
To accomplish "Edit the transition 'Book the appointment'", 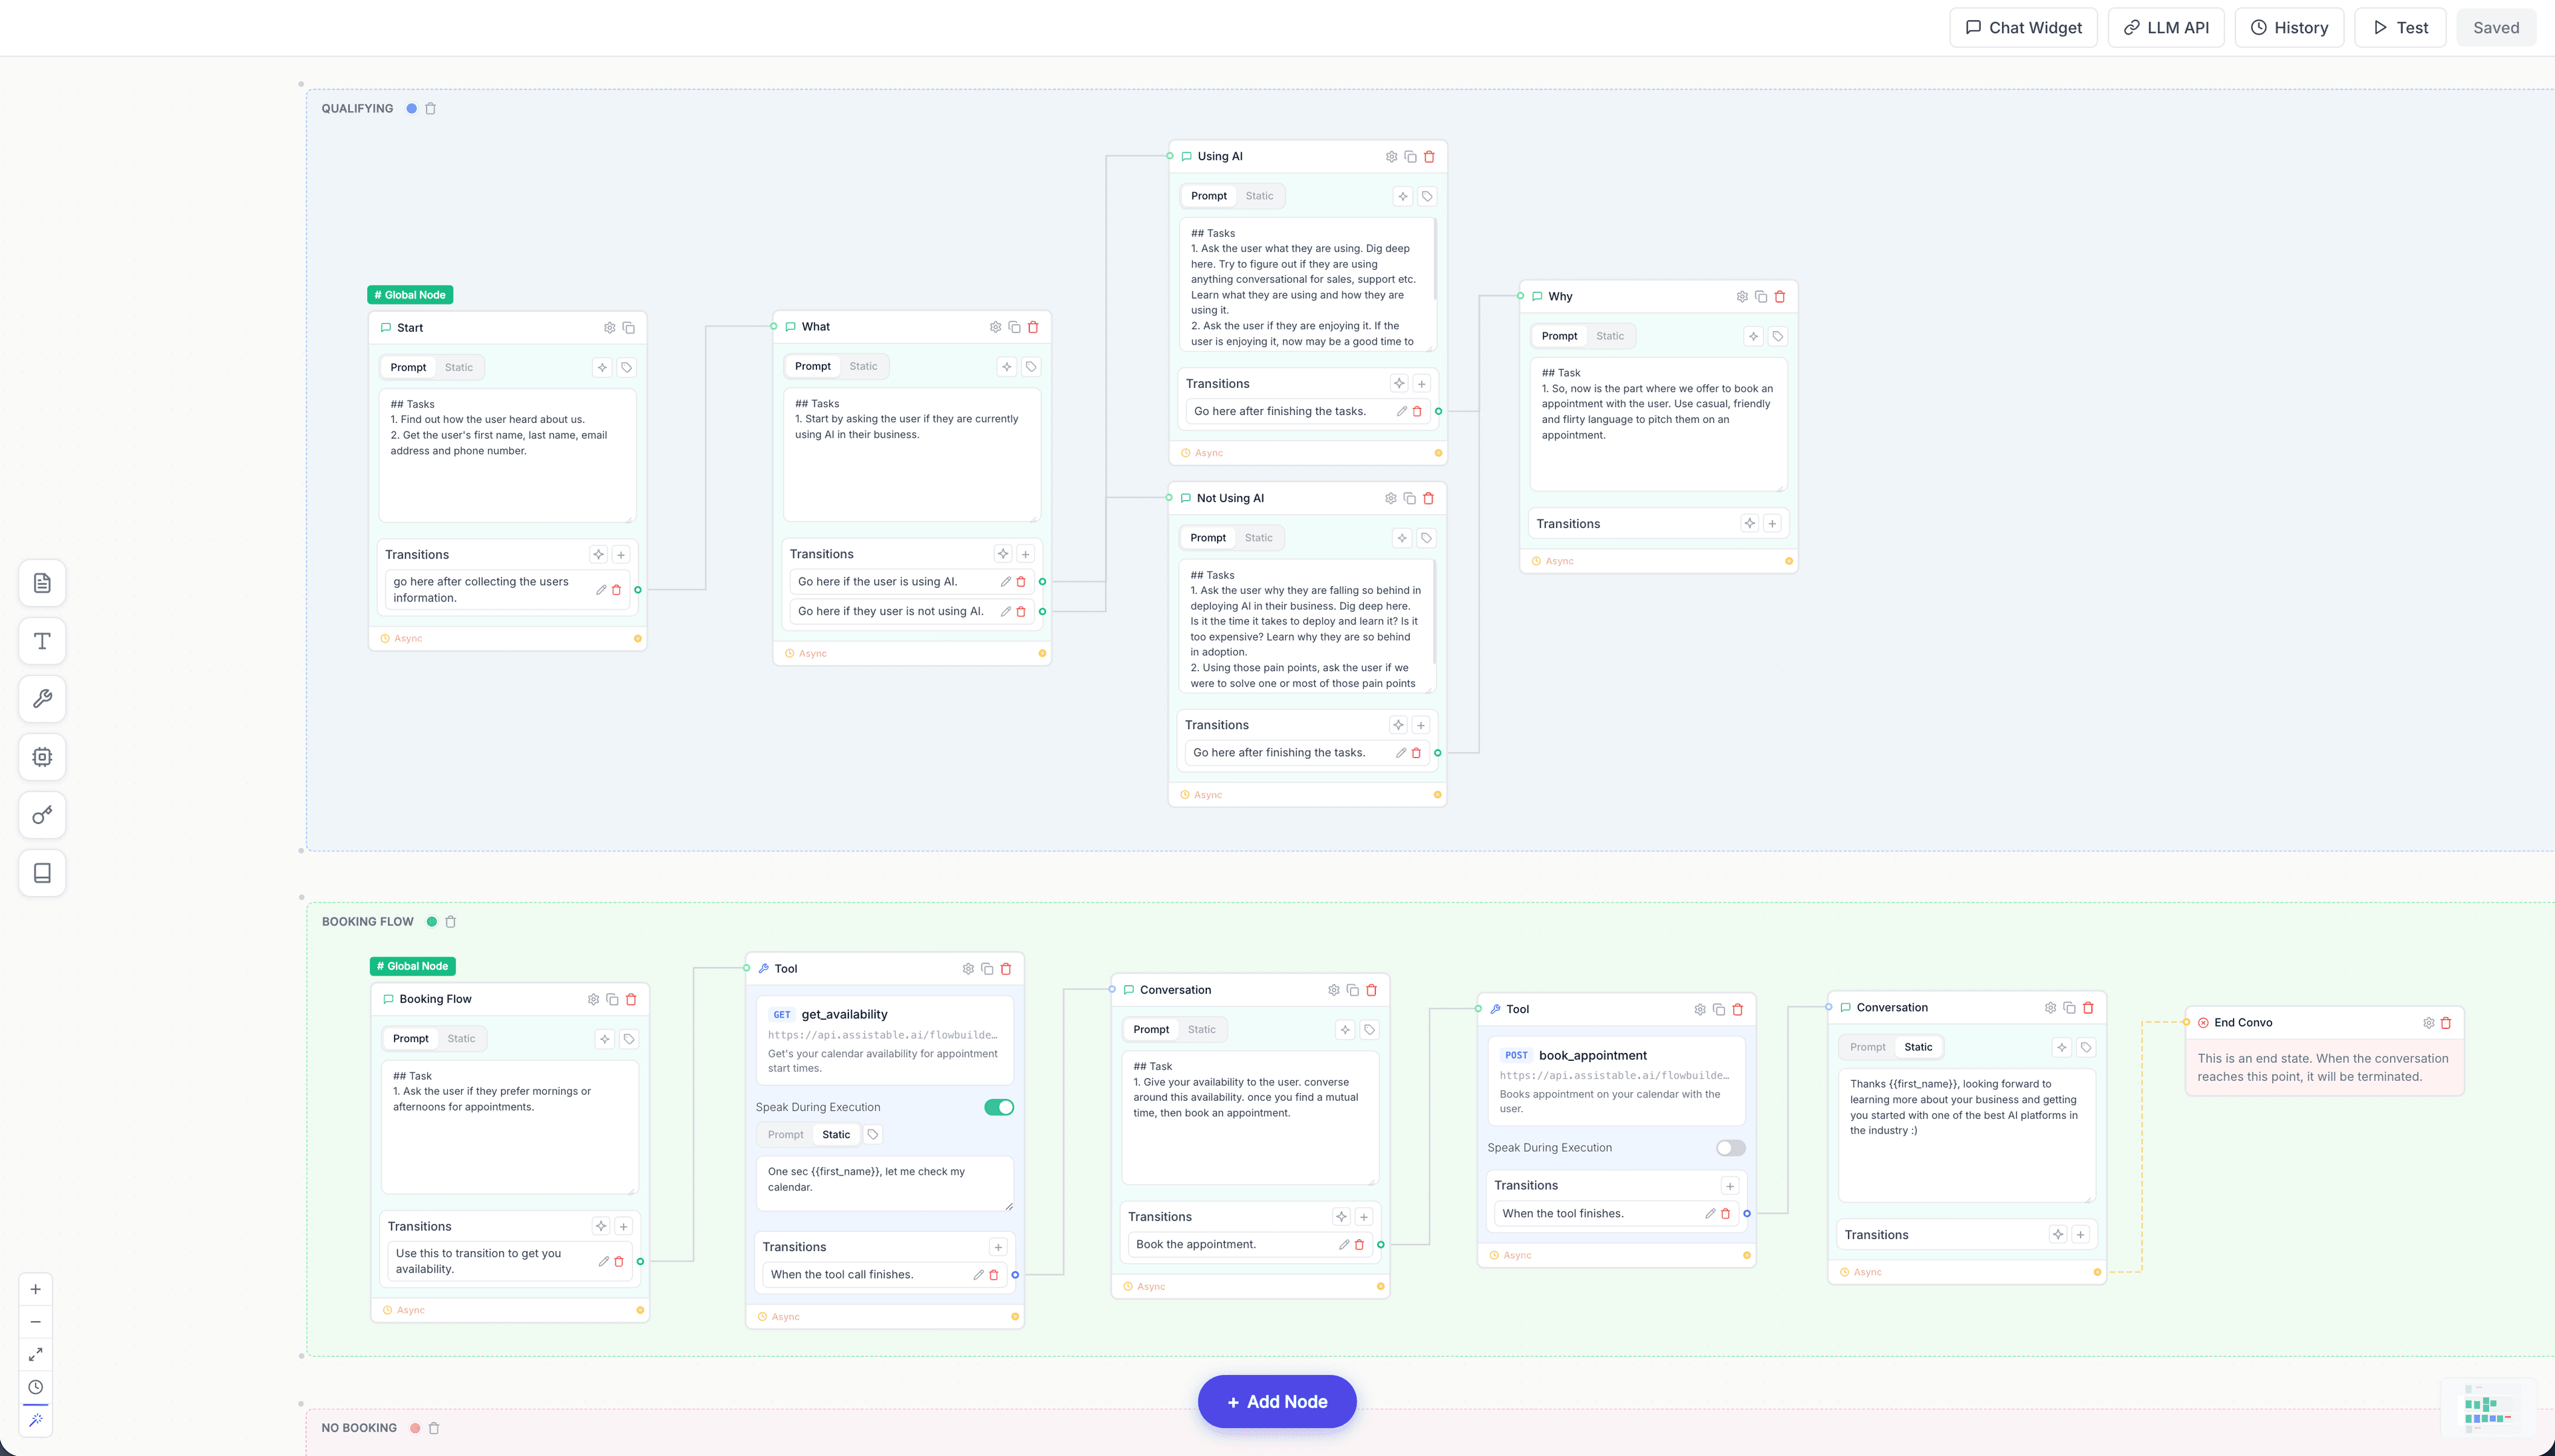I will pos(1344,1244).
